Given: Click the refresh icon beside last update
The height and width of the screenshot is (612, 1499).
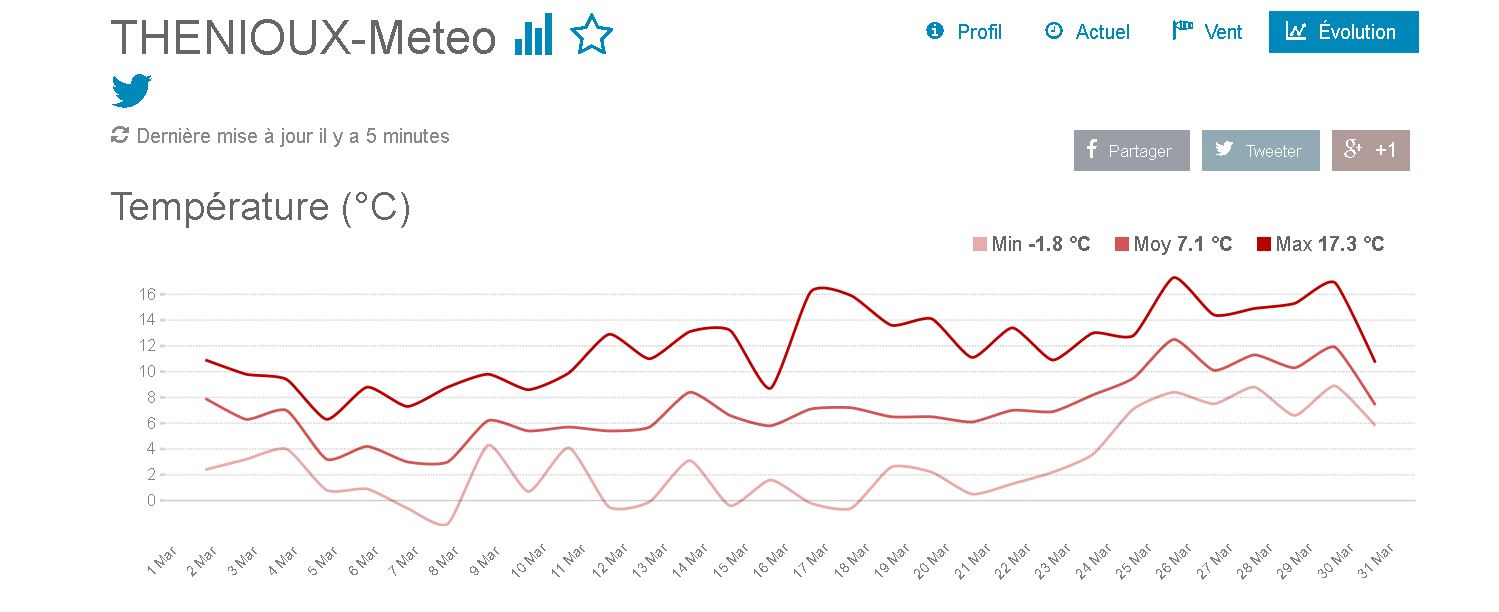Looking at the screenshot, I should click(x=120, y=135).
